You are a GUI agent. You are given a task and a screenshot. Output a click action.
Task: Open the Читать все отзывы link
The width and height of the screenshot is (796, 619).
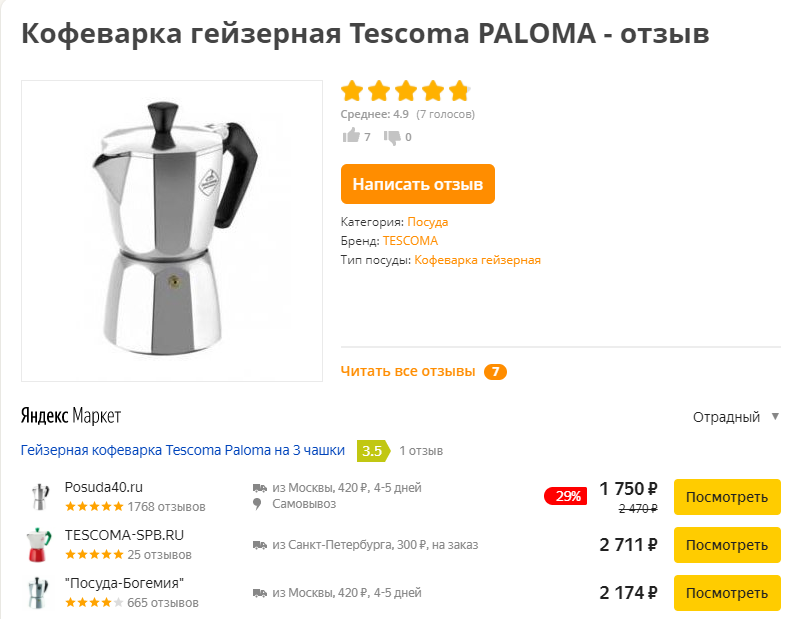click(x=408, y=371)
